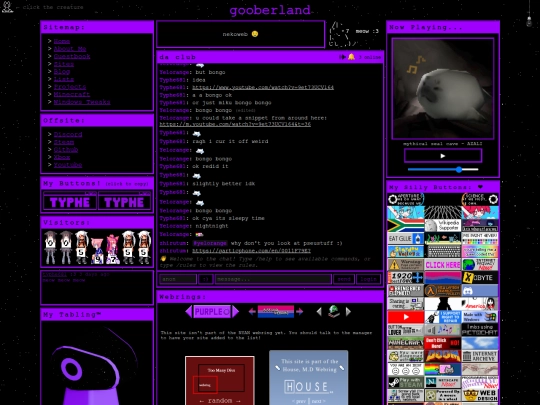Image resolution: width=540 pixels, height=405 pixels.
Task: Click the Stardew Valley badge
Action: click(406, 251)
